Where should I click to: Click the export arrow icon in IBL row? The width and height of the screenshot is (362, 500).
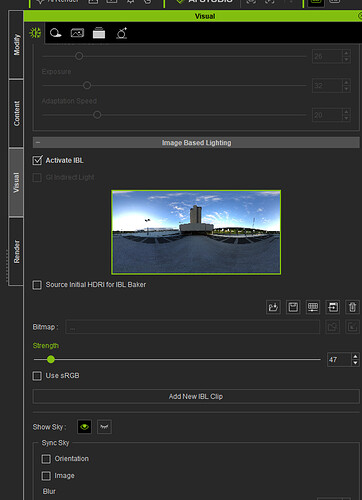point(333,307)
